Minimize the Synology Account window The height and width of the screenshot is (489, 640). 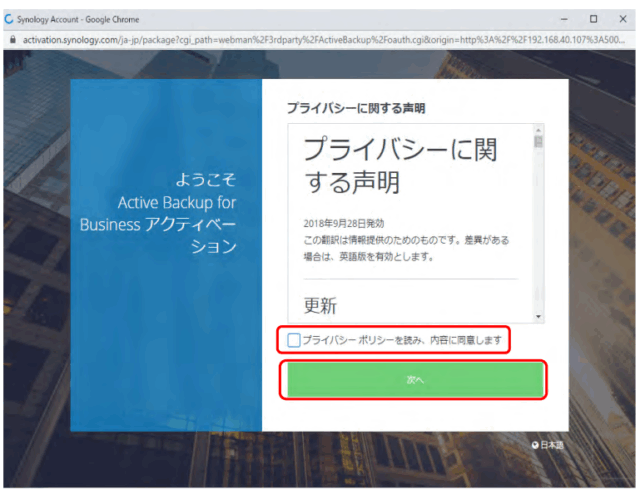coord(564,19)
